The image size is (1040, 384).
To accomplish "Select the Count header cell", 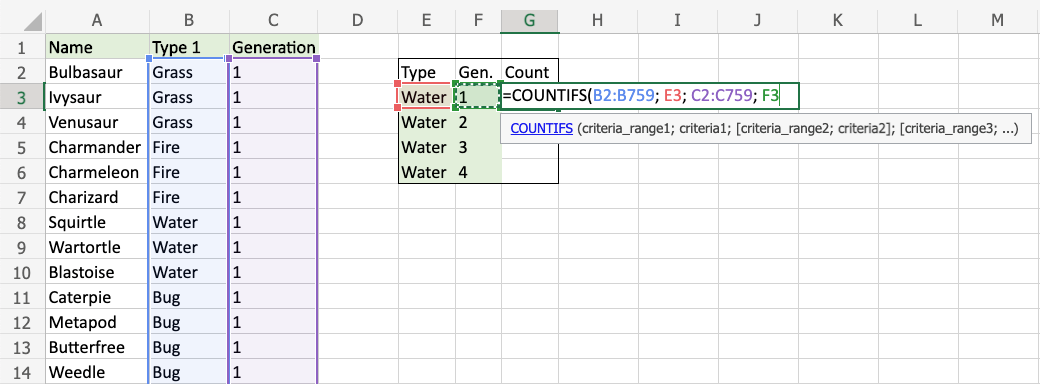I will tap(529, 72).
